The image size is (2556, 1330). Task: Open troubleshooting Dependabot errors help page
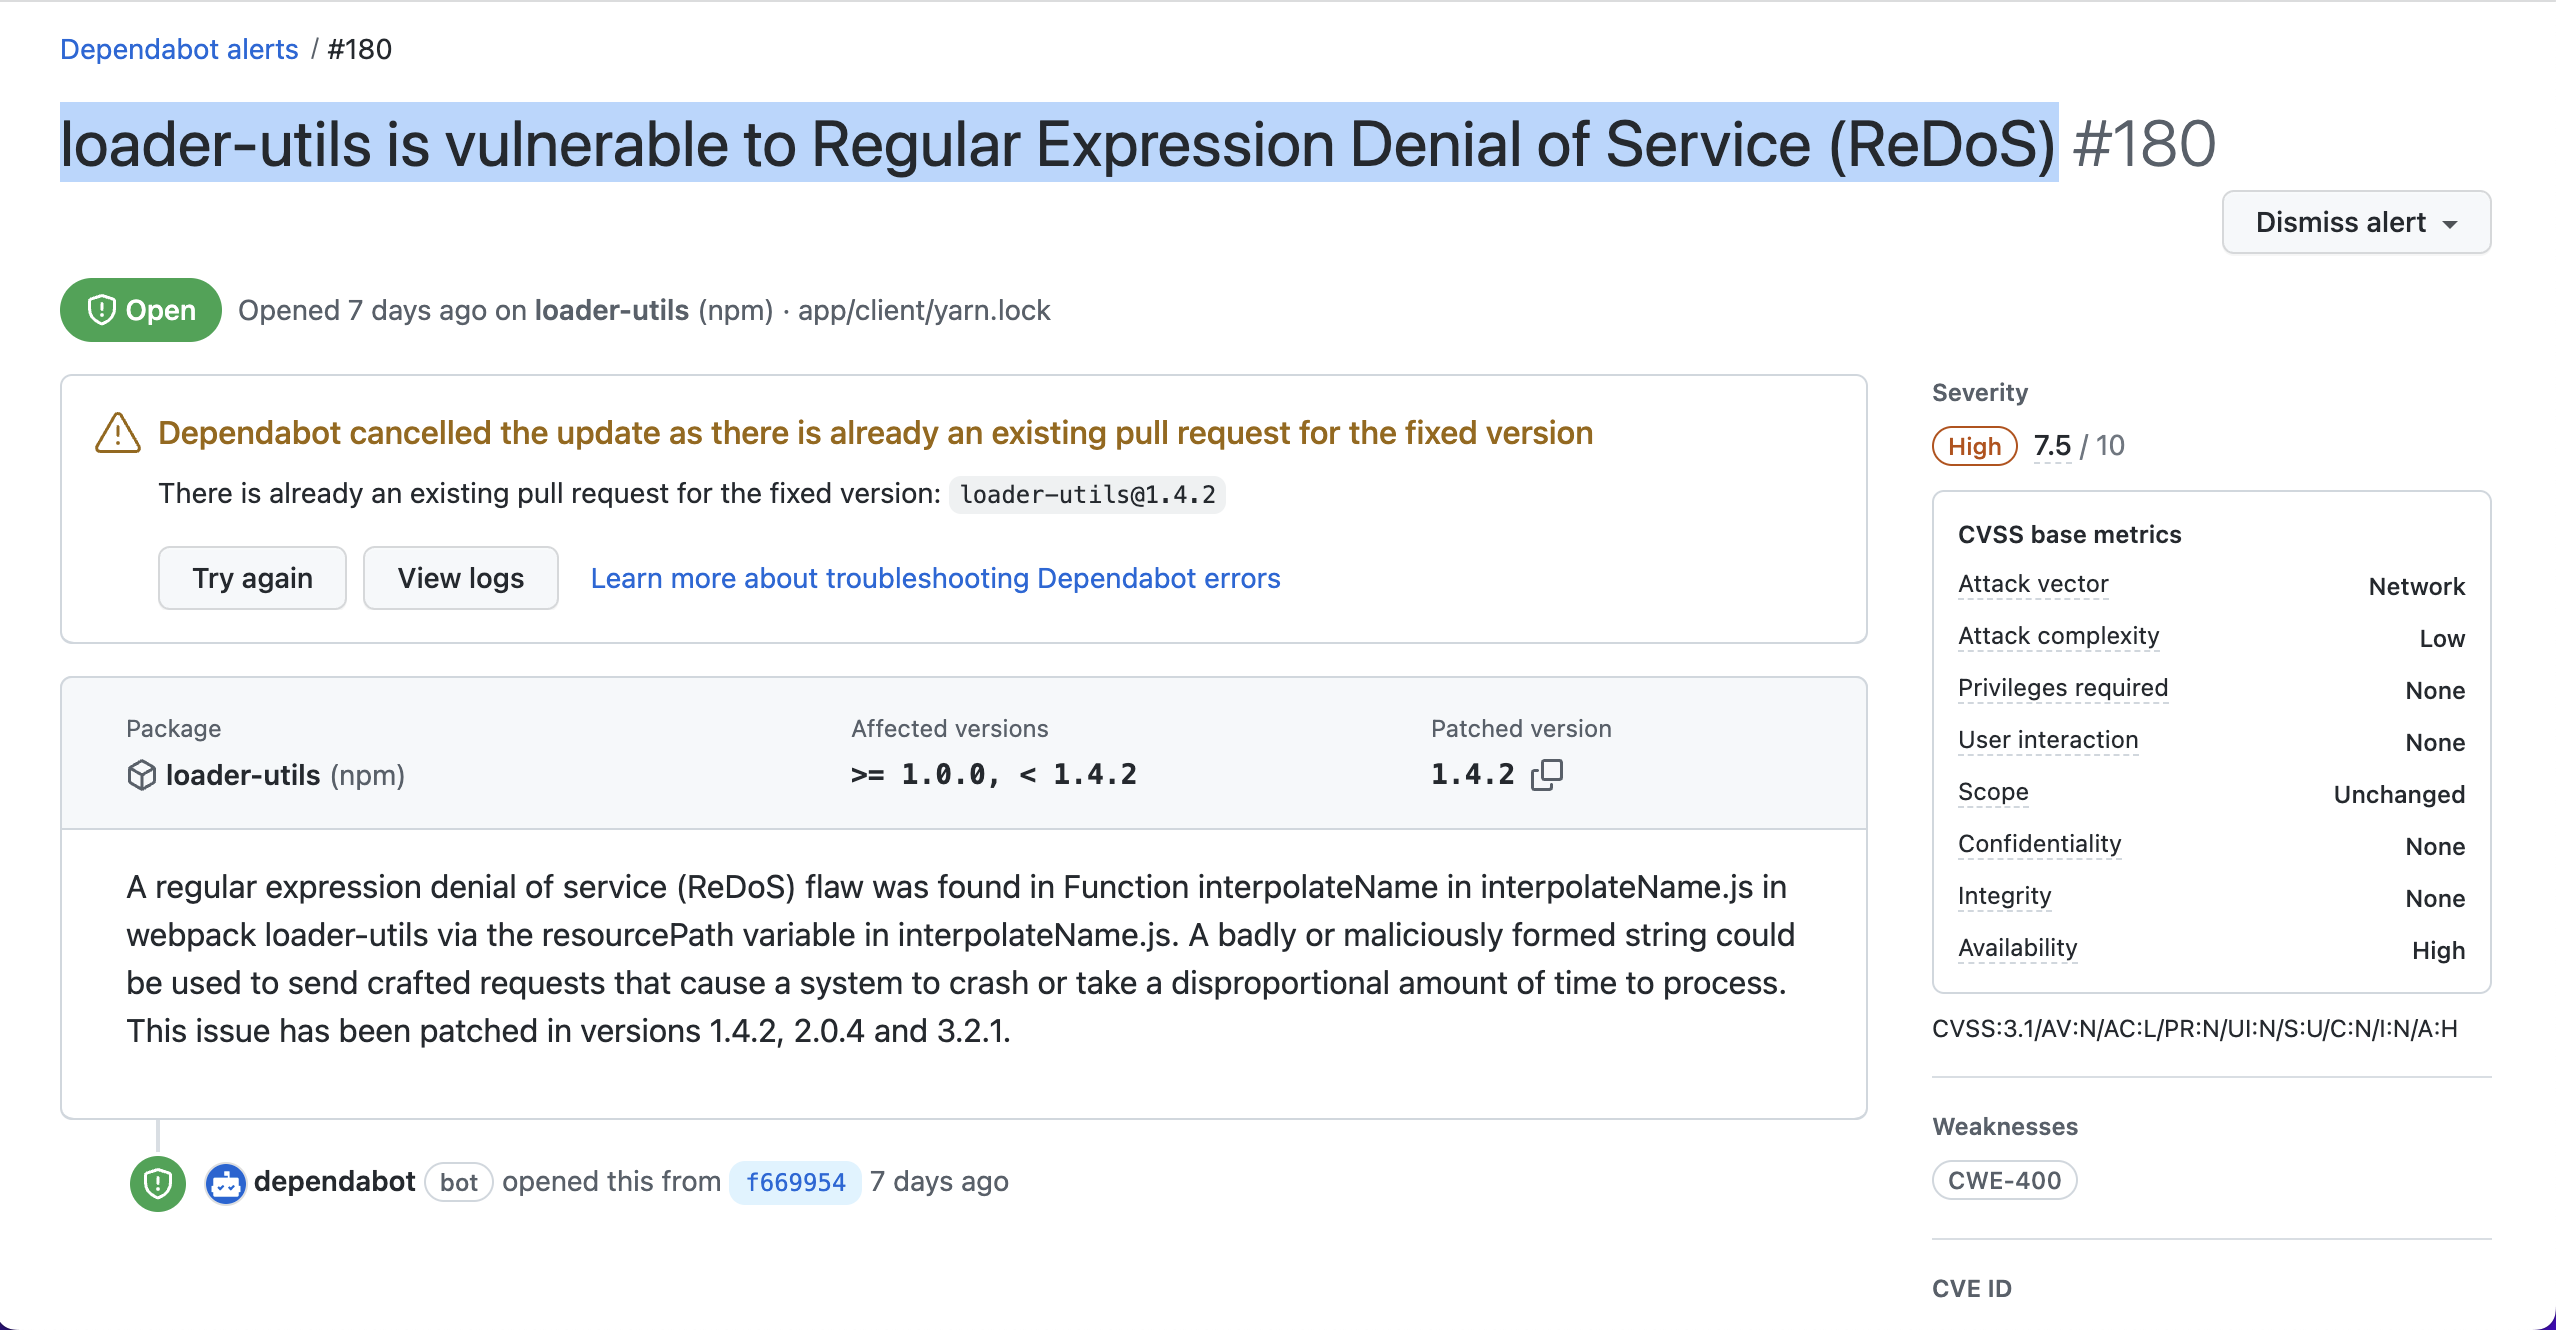935,578
